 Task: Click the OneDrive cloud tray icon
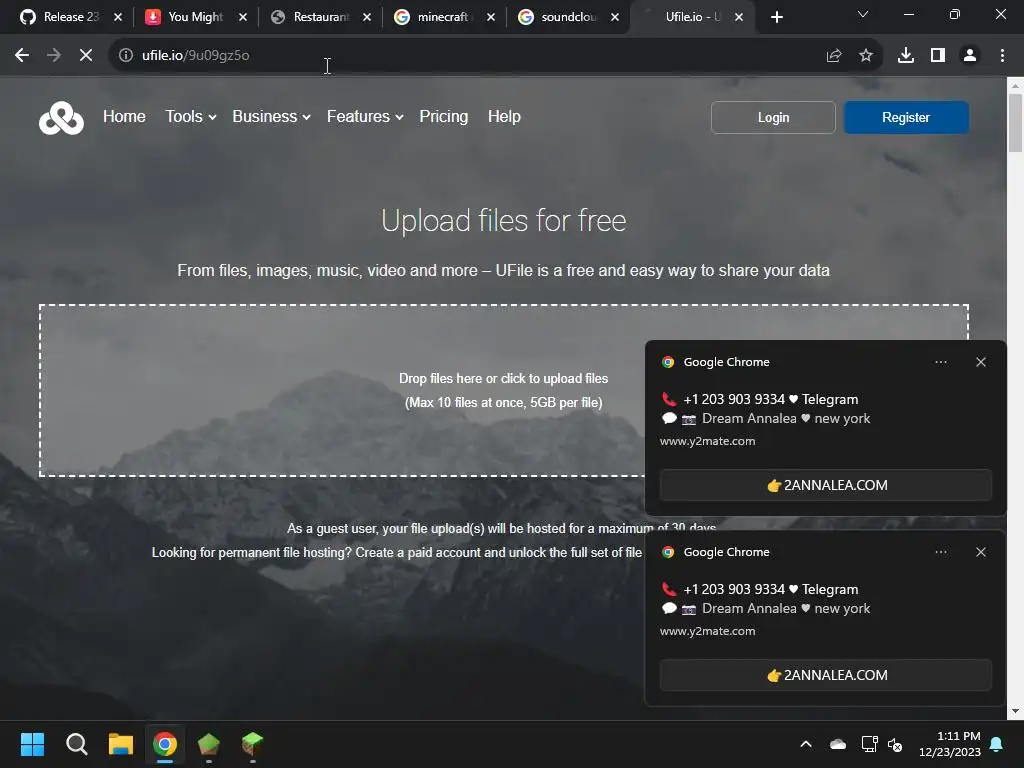(838, 744)
